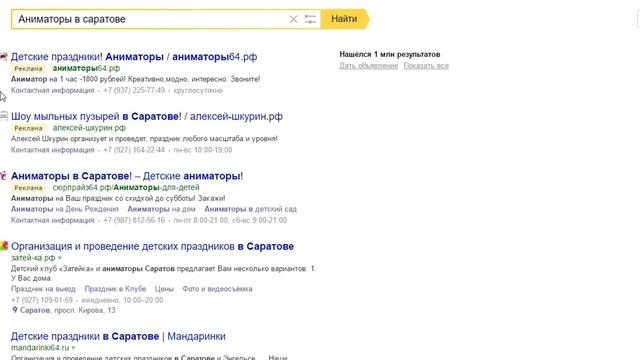
Task: Click favicon of сюрпрайз64.рф result
Action: [4, 176]
